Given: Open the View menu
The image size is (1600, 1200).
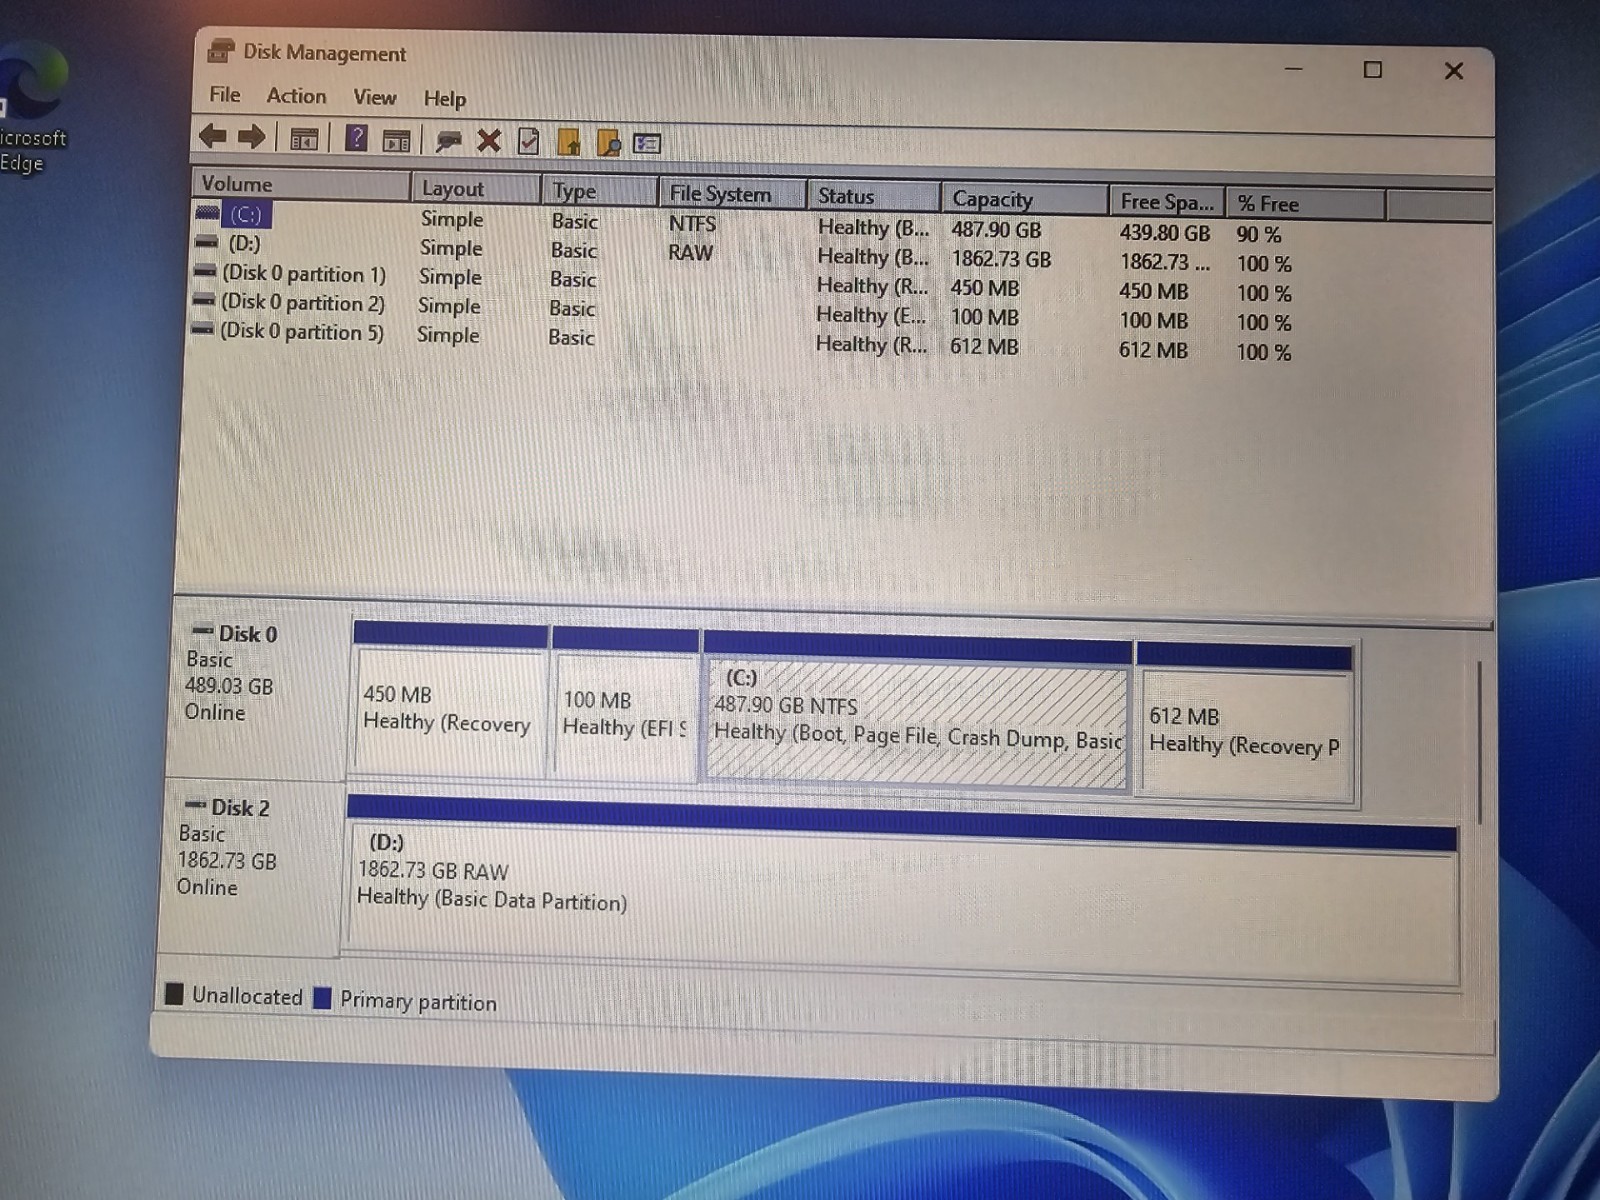Looking at the screenshot, I should (x=375, y=97).
